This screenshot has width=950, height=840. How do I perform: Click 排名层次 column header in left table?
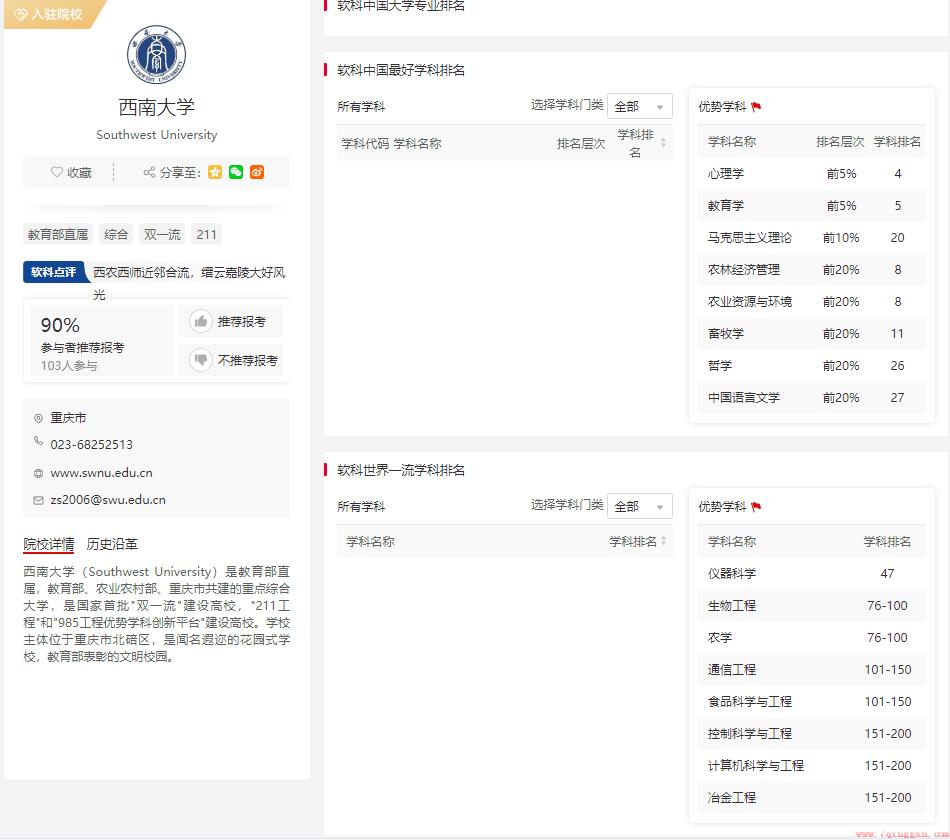pyautogui.click(x=580, y=144)
